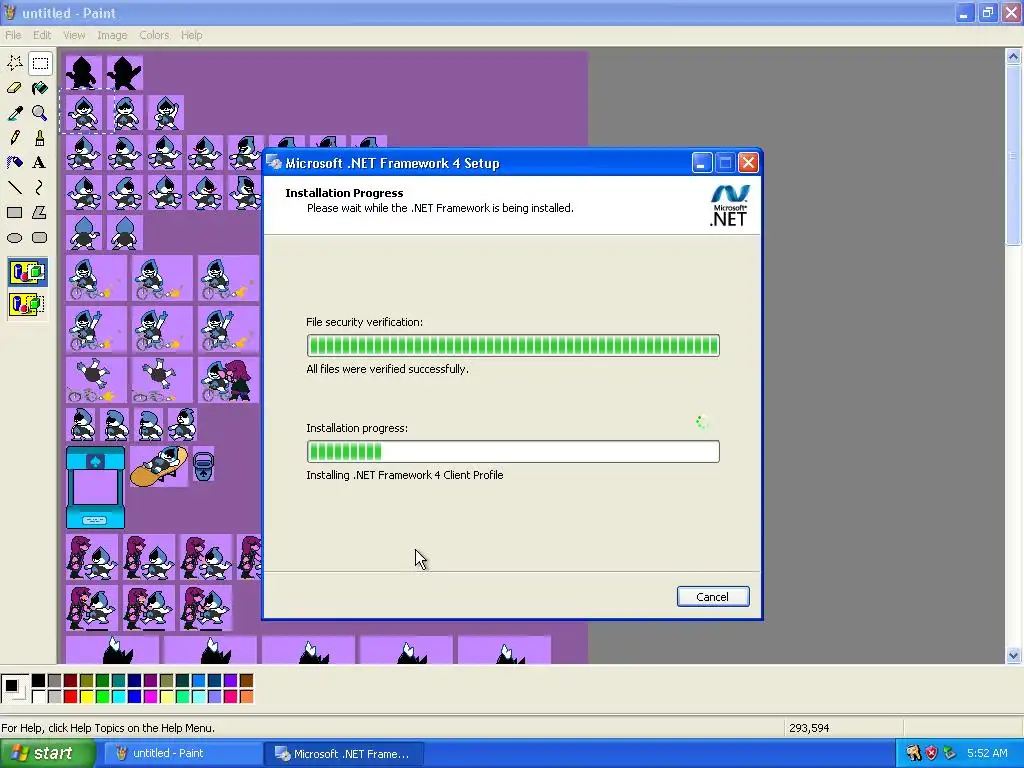
Task: Click the 293,594 coordinates in status bar
Action: click(809, 728)
